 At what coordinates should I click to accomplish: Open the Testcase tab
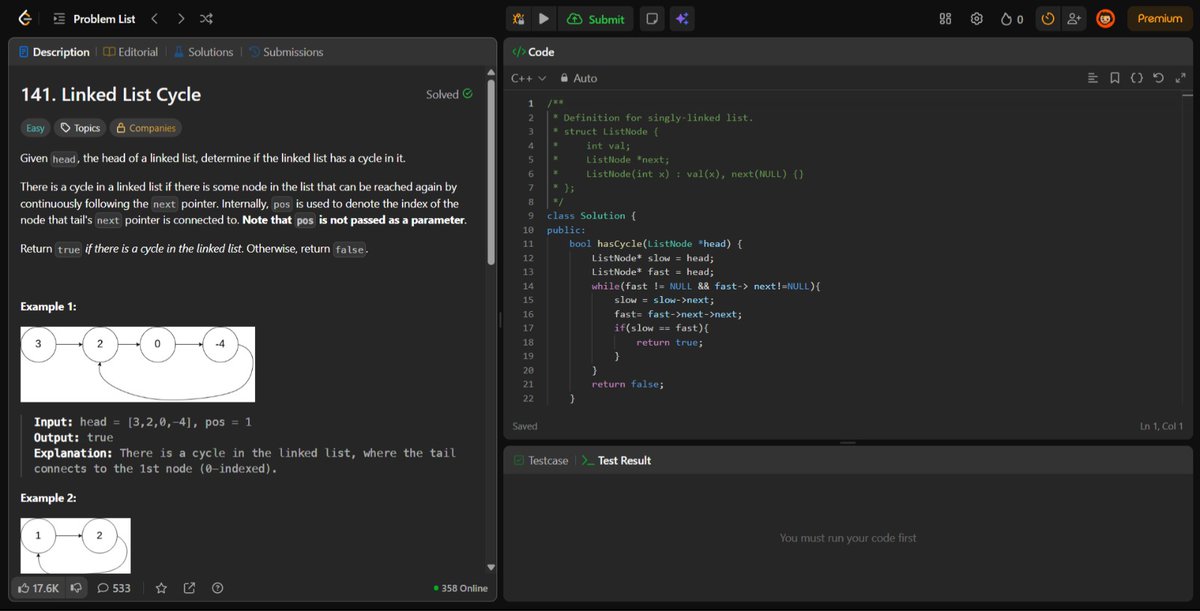tap(540, 460)
